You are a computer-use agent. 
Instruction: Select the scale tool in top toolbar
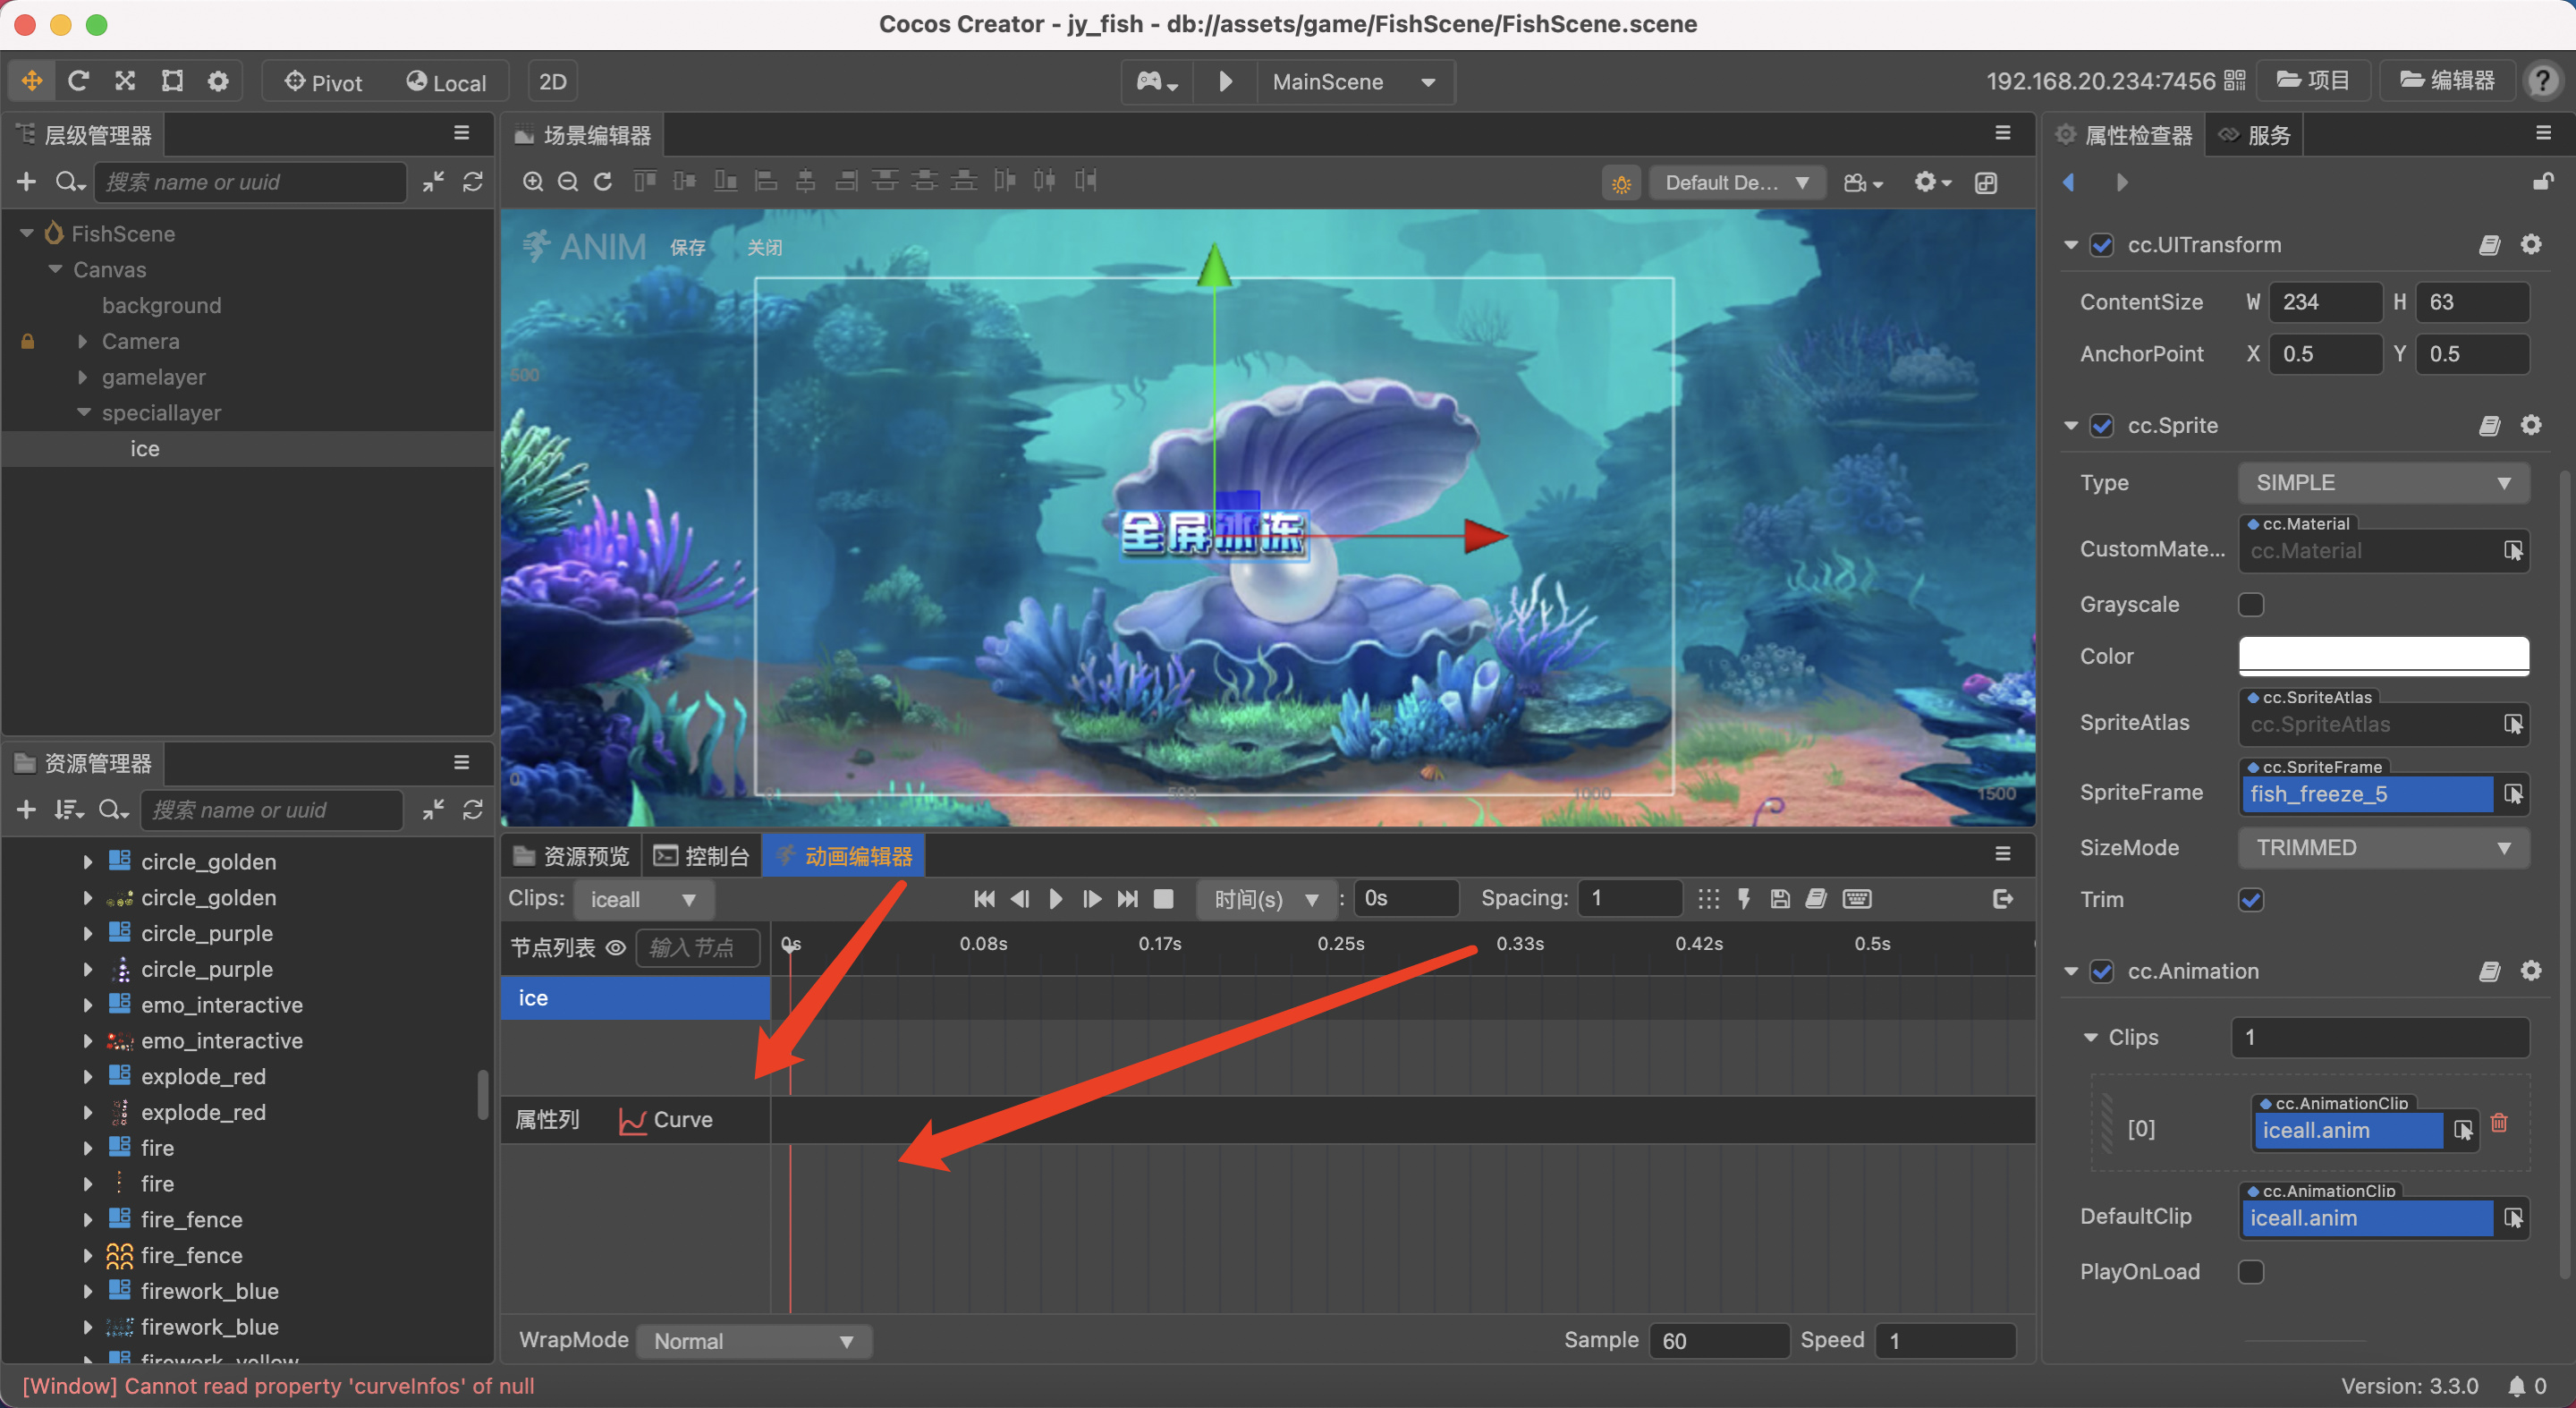coord(125,81)
